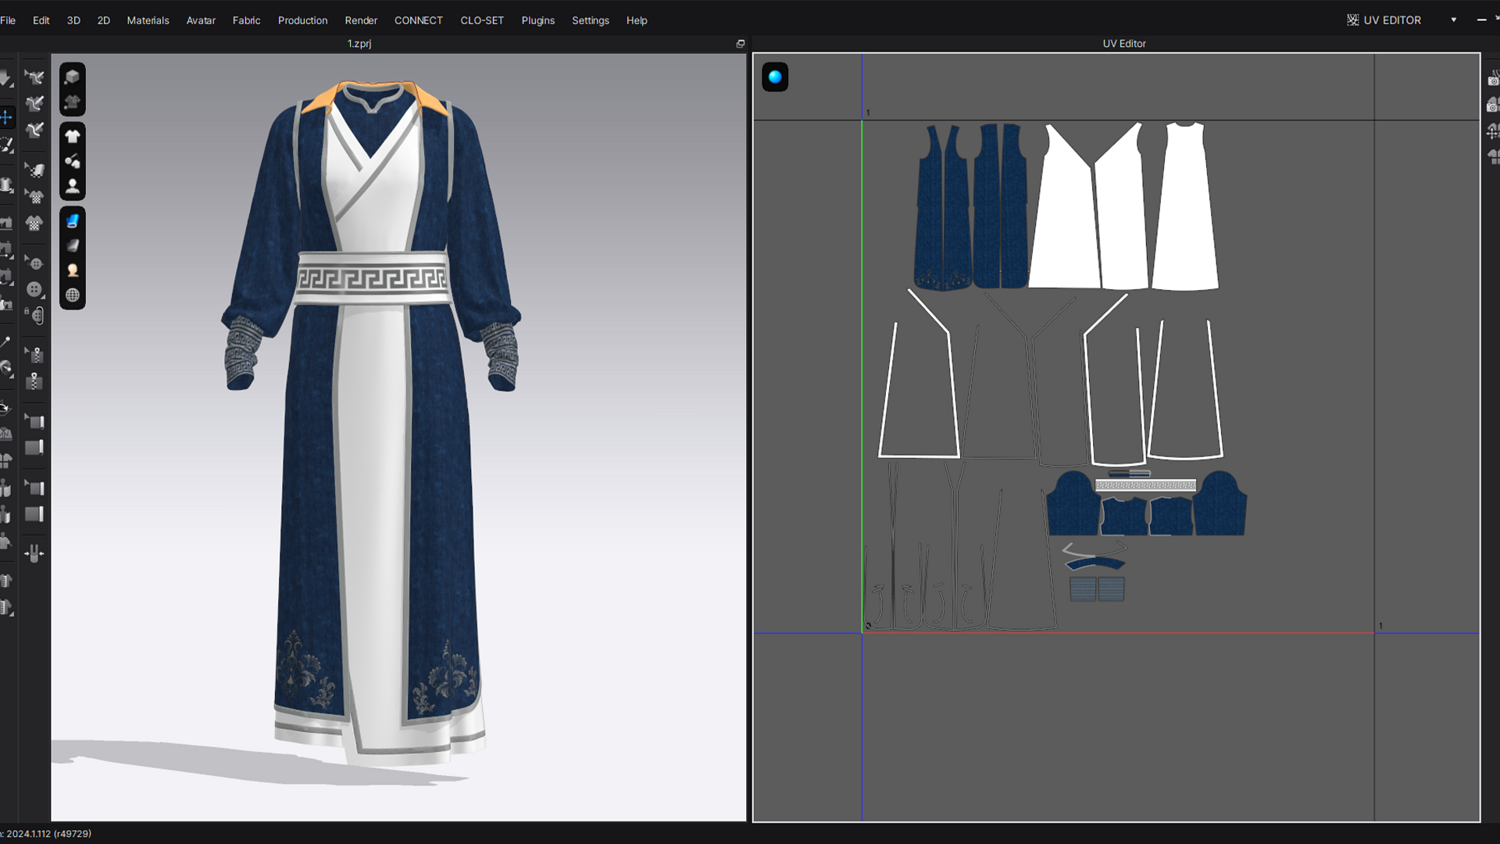Open the Fabric menu
The width and height of the screenshot is (1500, 844).
point(246,20)
